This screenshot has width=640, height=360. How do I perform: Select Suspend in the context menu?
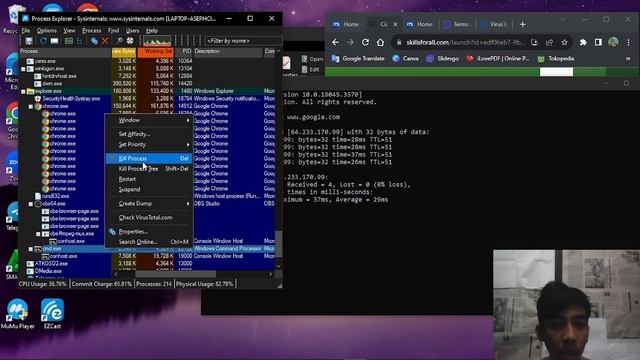149,189
